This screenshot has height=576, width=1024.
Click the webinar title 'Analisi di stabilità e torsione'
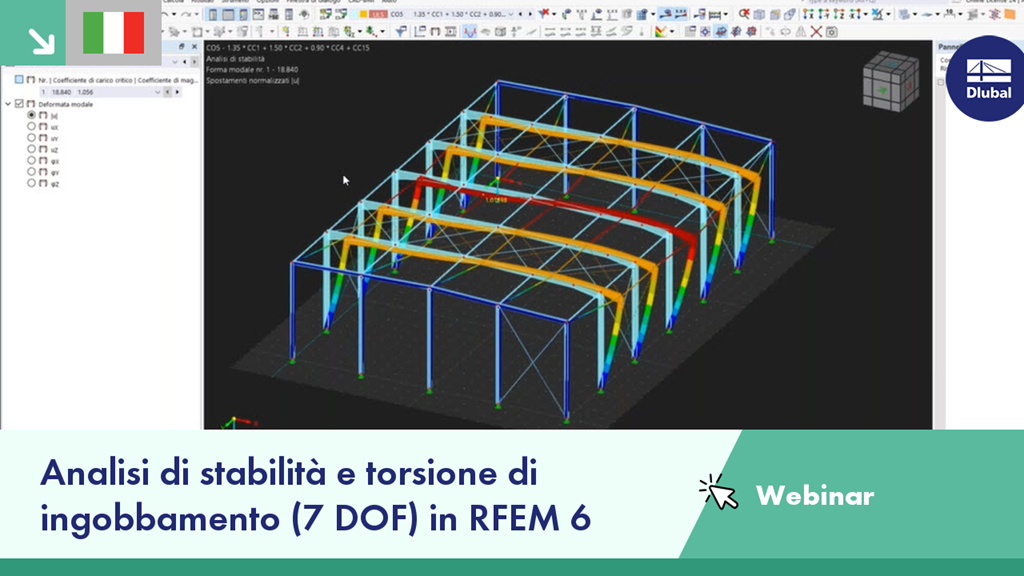coord(289,473)
